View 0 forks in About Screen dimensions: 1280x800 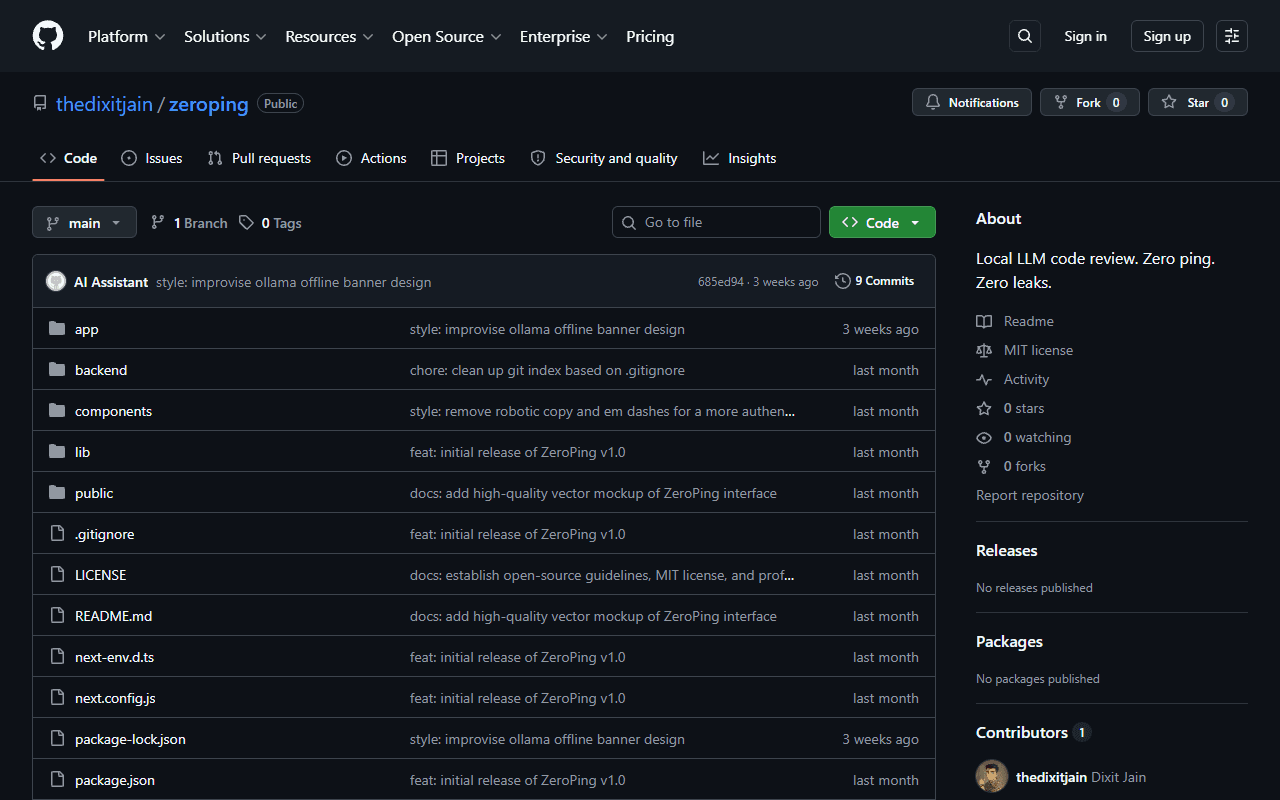1011,466
